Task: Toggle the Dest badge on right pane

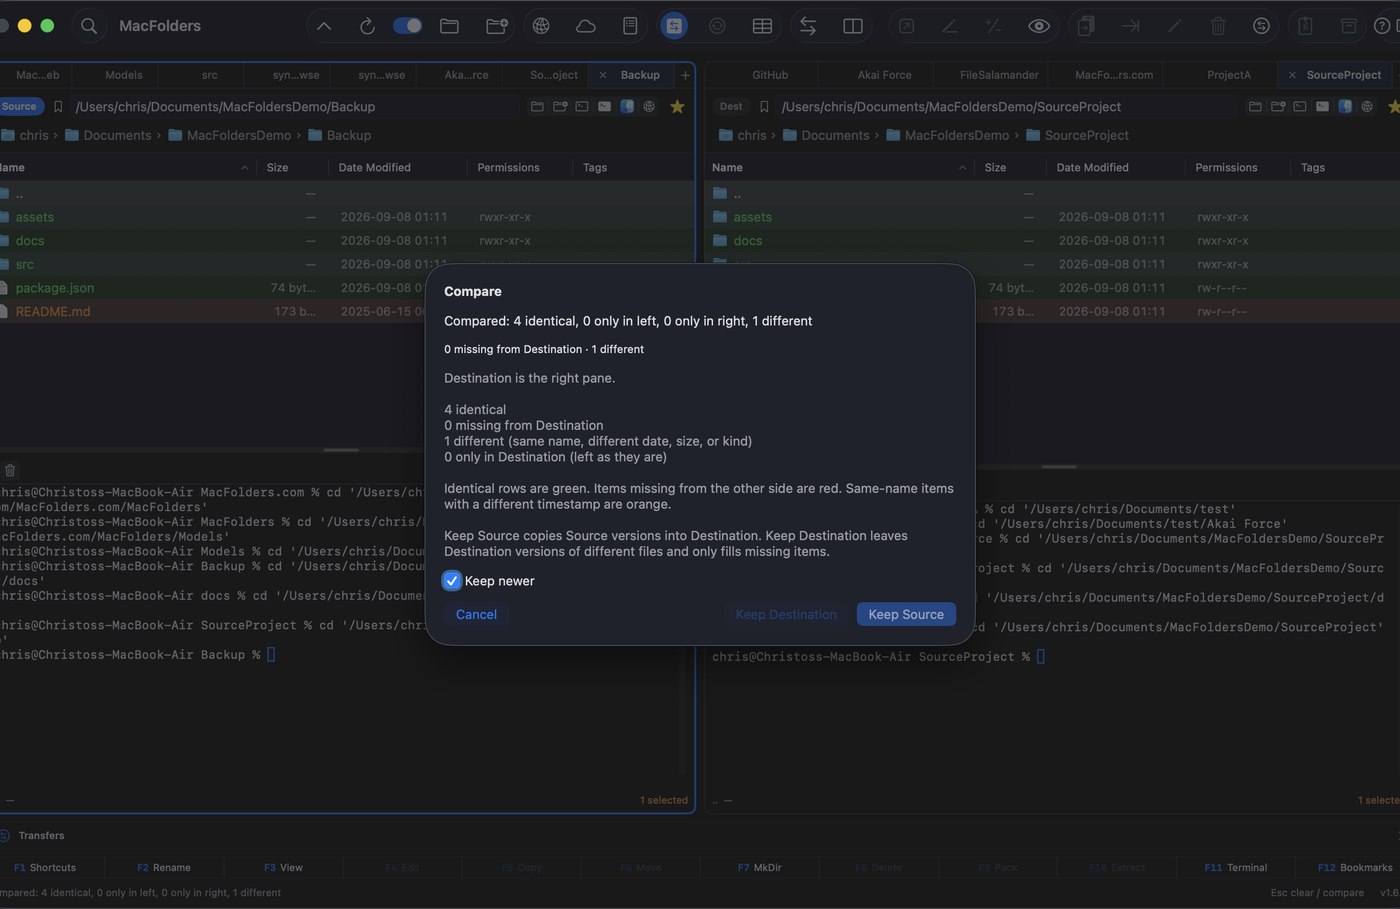Action: (x=731, y=106)
